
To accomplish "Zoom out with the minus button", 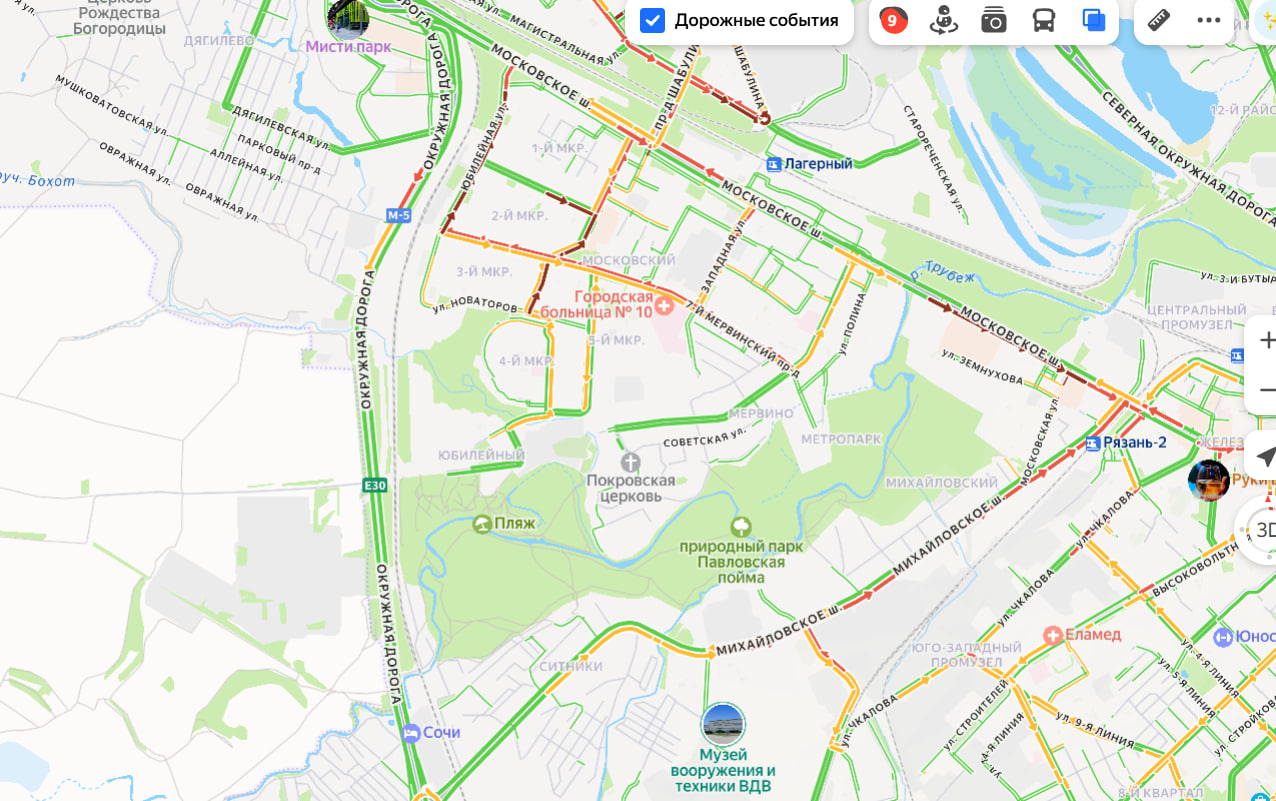I will coord(1264,389).
